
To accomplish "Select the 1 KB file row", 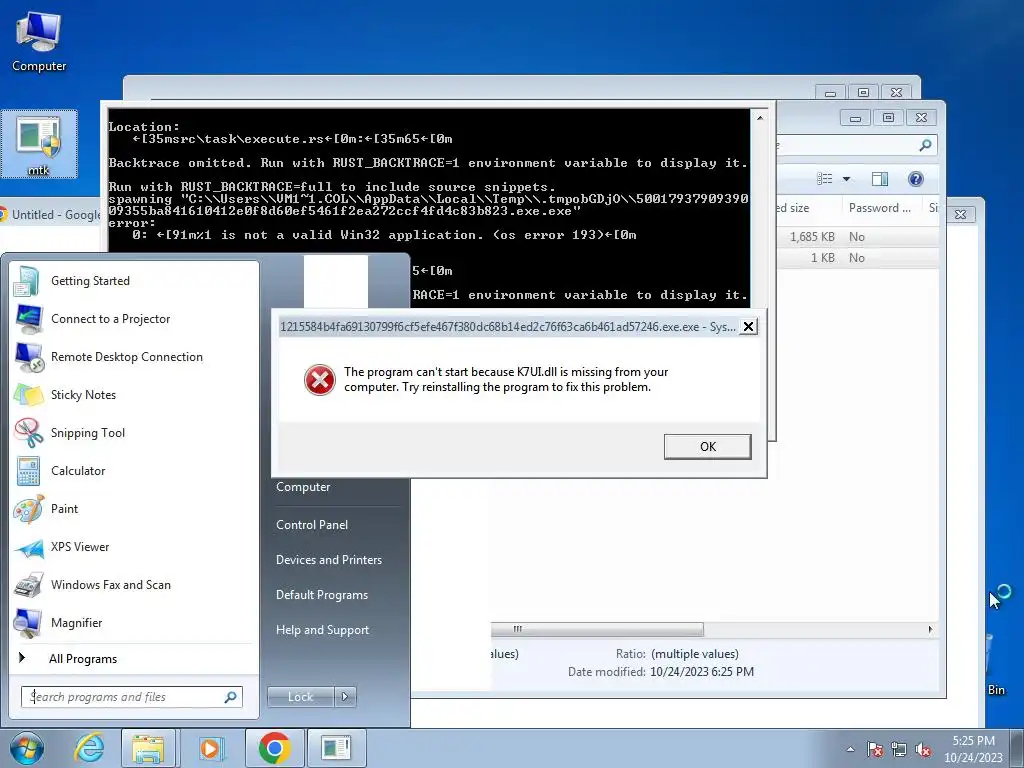I will tap(858, 258).
